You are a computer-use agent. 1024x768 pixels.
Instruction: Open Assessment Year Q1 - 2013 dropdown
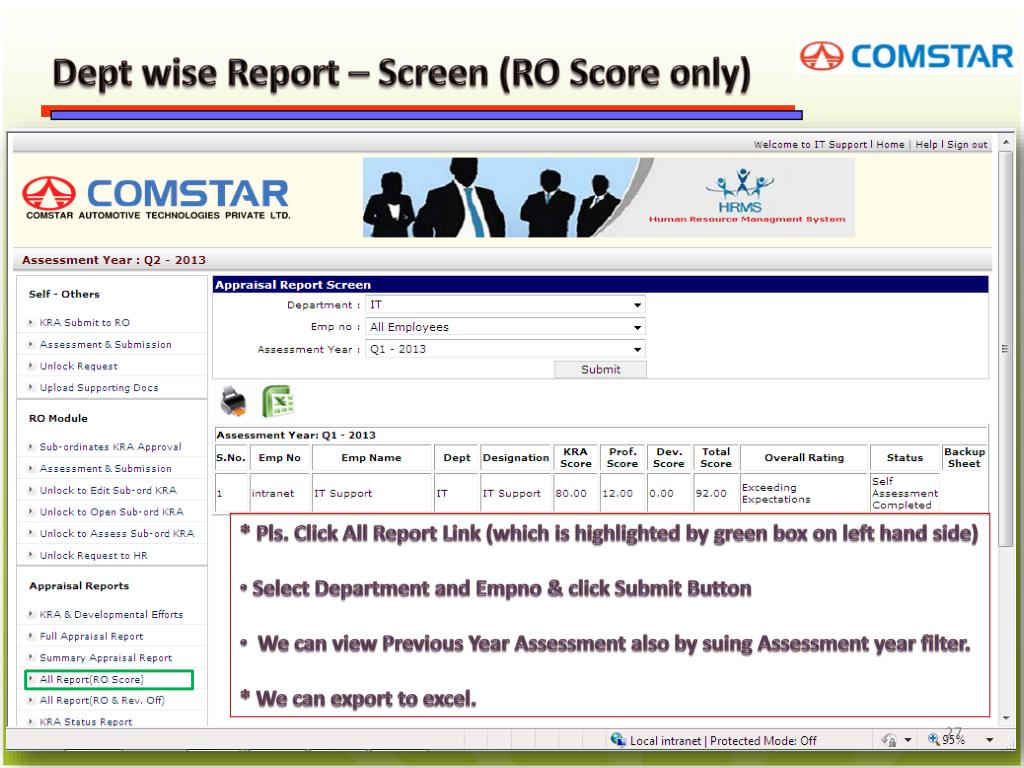click(506, 349)
